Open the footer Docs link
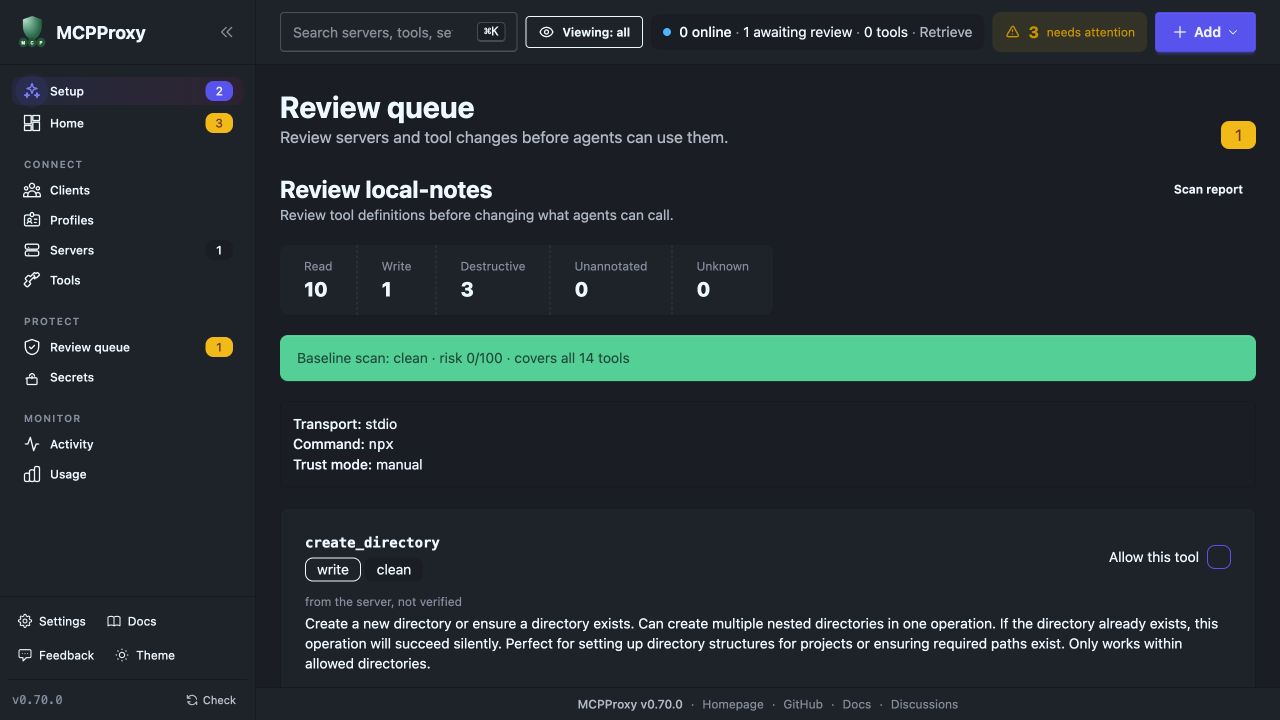Screen dimensions: 1280x720 pyautogui.click(x=857, y=704)
